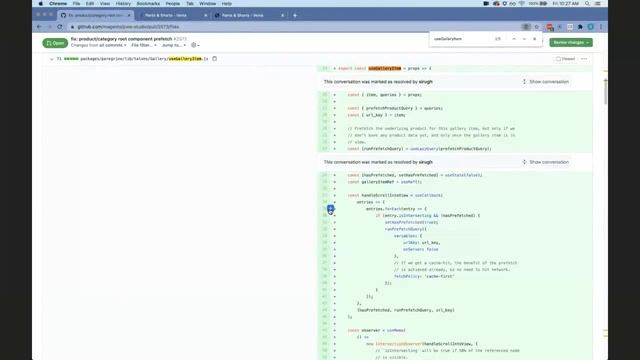Open 'Changes from all commits' dropdown
The height and width of the screenshot is (360, 640).
coord(99,45)
